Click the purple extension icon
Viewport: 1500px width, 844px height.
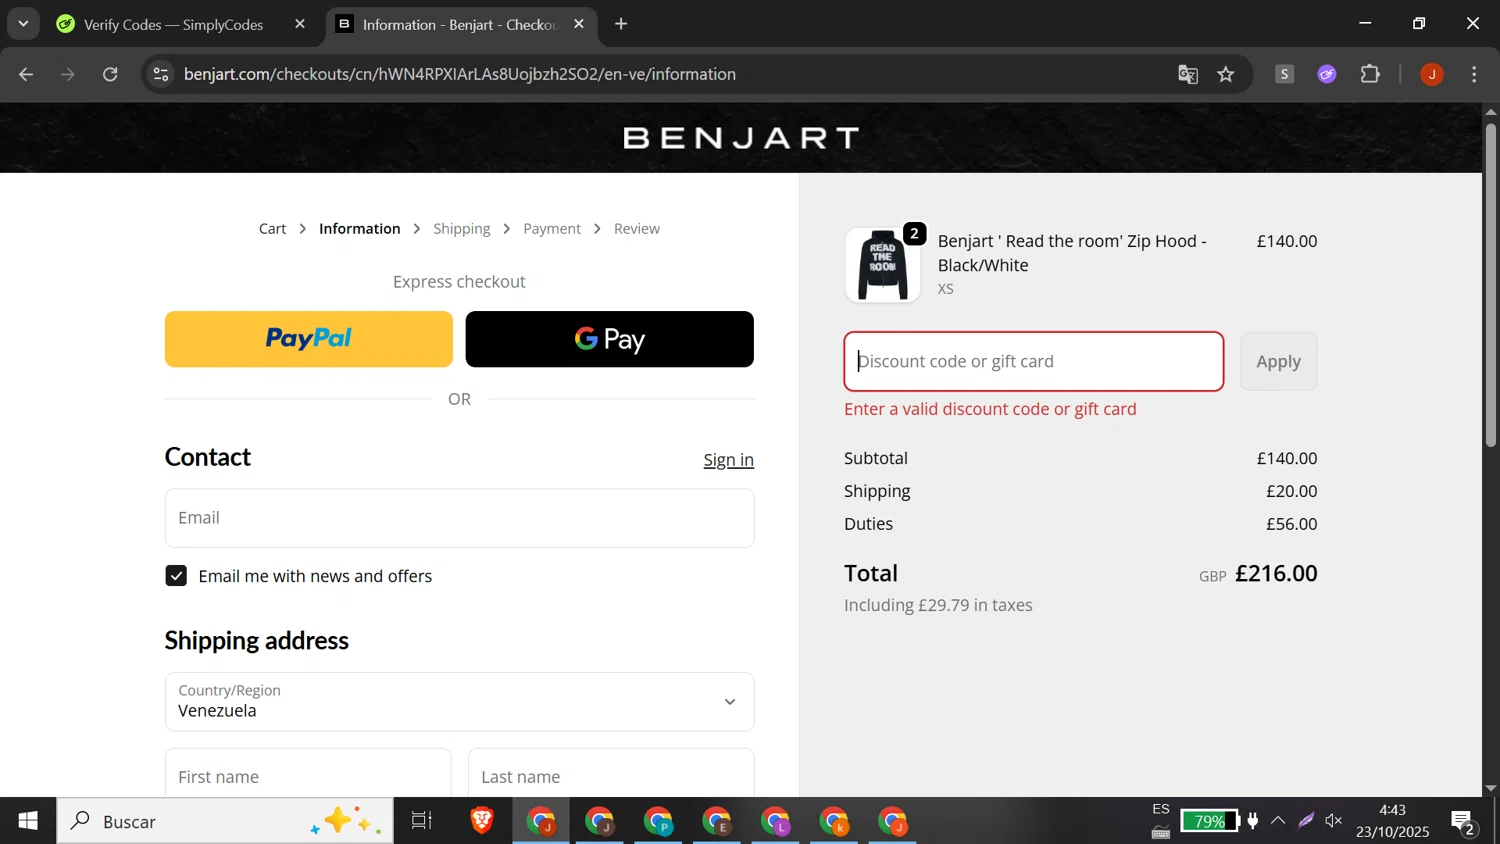pos(1327,74)
